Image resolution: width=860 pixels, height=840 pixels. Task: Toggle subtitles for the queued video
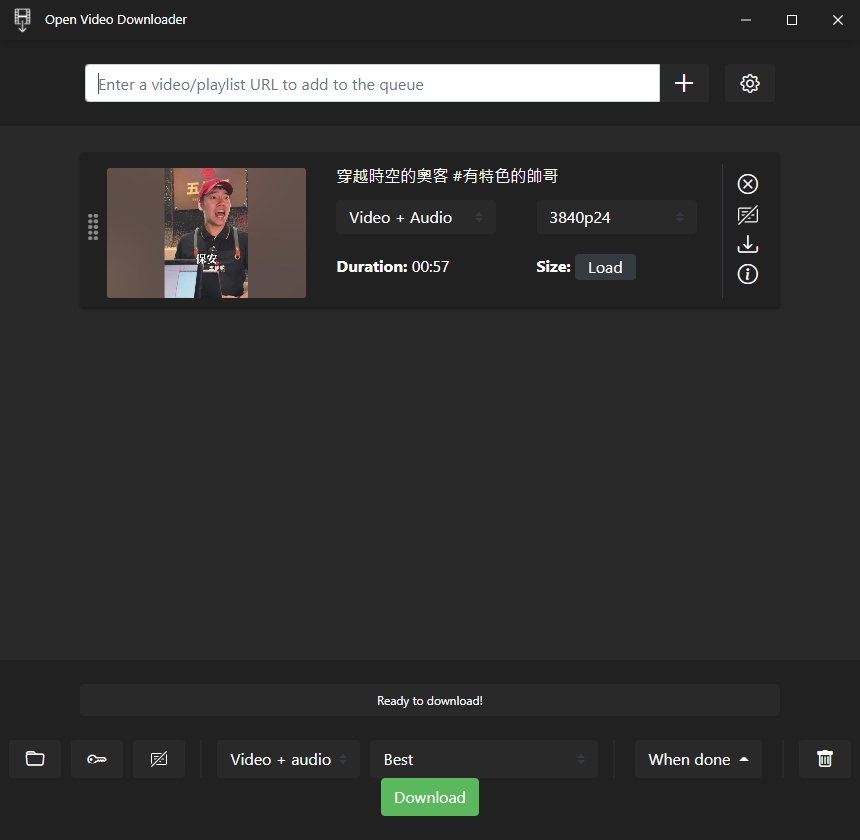pyautogui.click(x=748, y=214)
